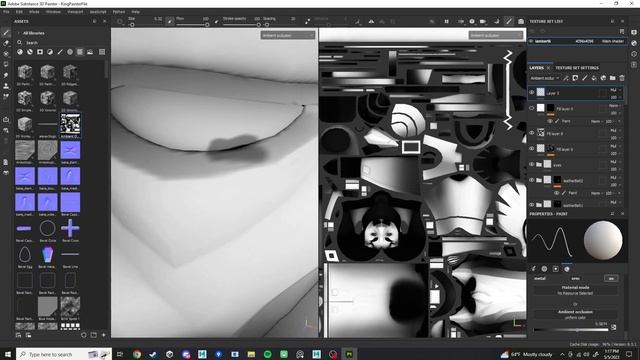Open the Python menu
Screen dimensions: 640x360
(119, 12)
